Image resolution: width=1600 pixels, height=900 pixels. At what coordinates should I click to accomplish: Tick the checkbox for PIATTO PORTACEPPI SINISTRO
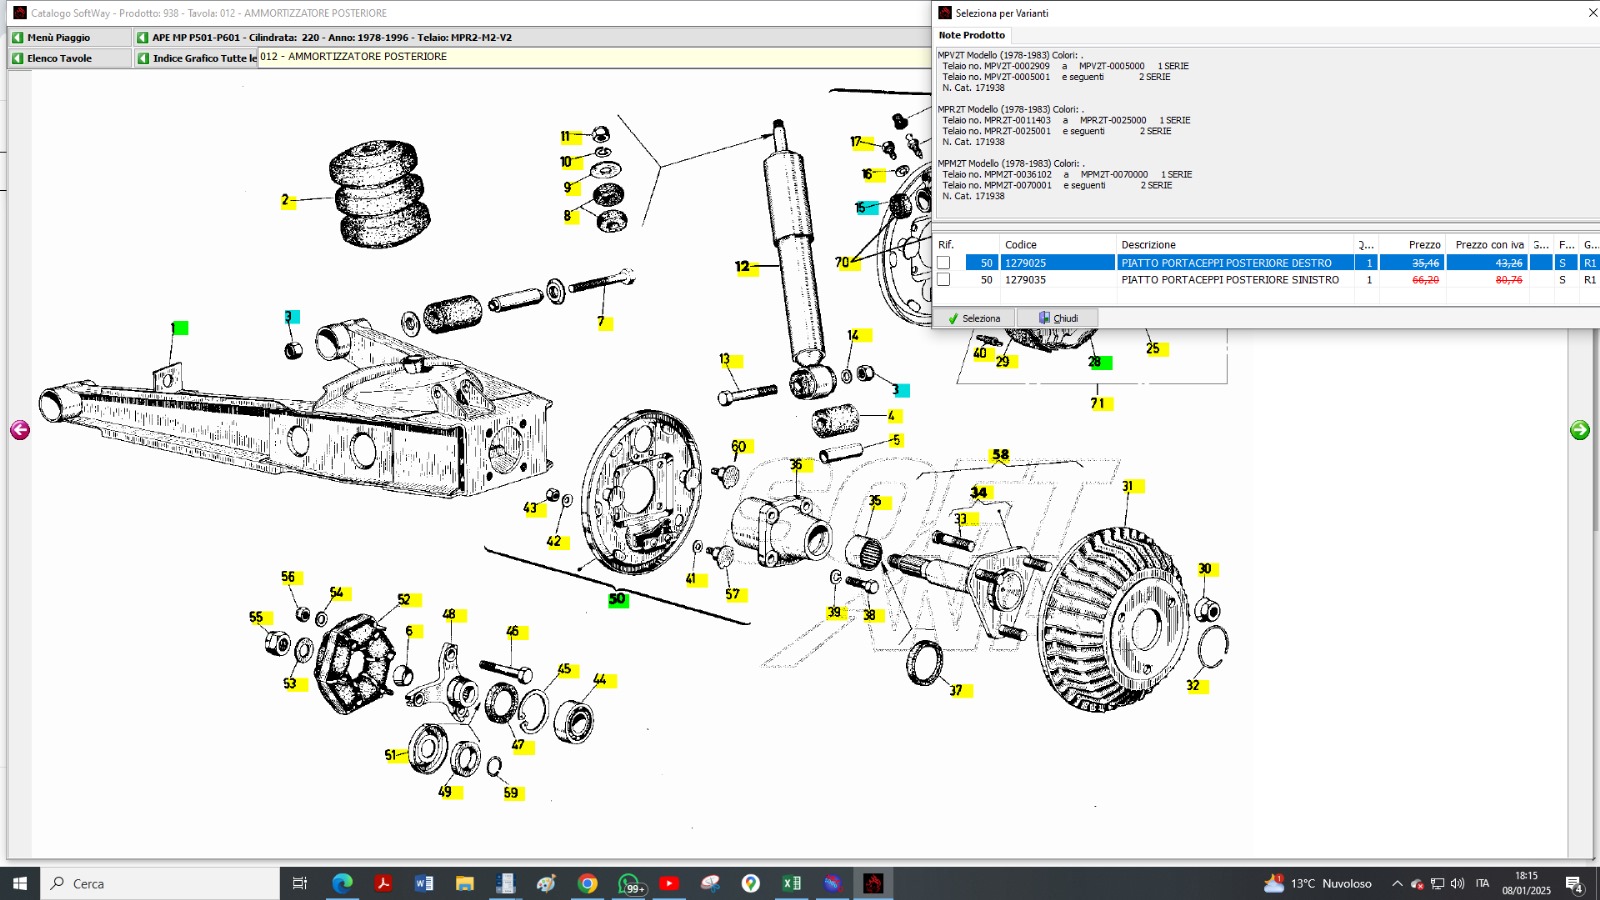tap(943, 280)
